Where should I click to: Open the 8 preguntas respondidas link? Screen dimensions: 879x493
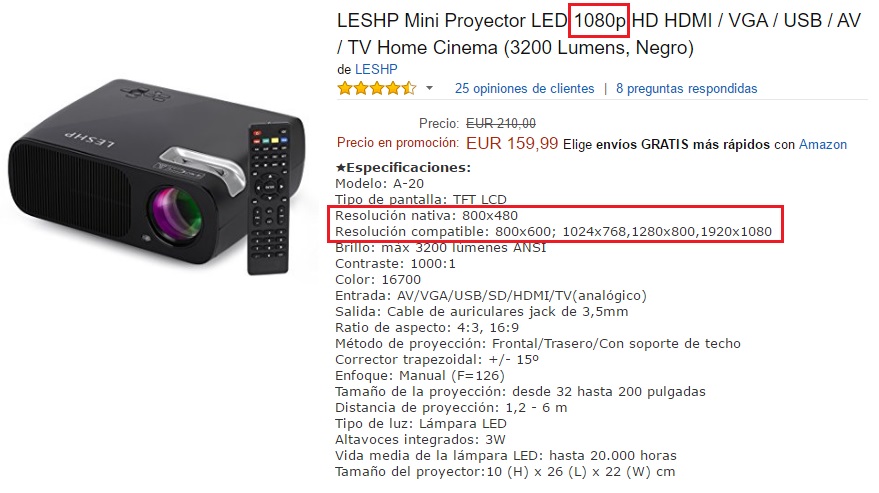tap(686, 89)
